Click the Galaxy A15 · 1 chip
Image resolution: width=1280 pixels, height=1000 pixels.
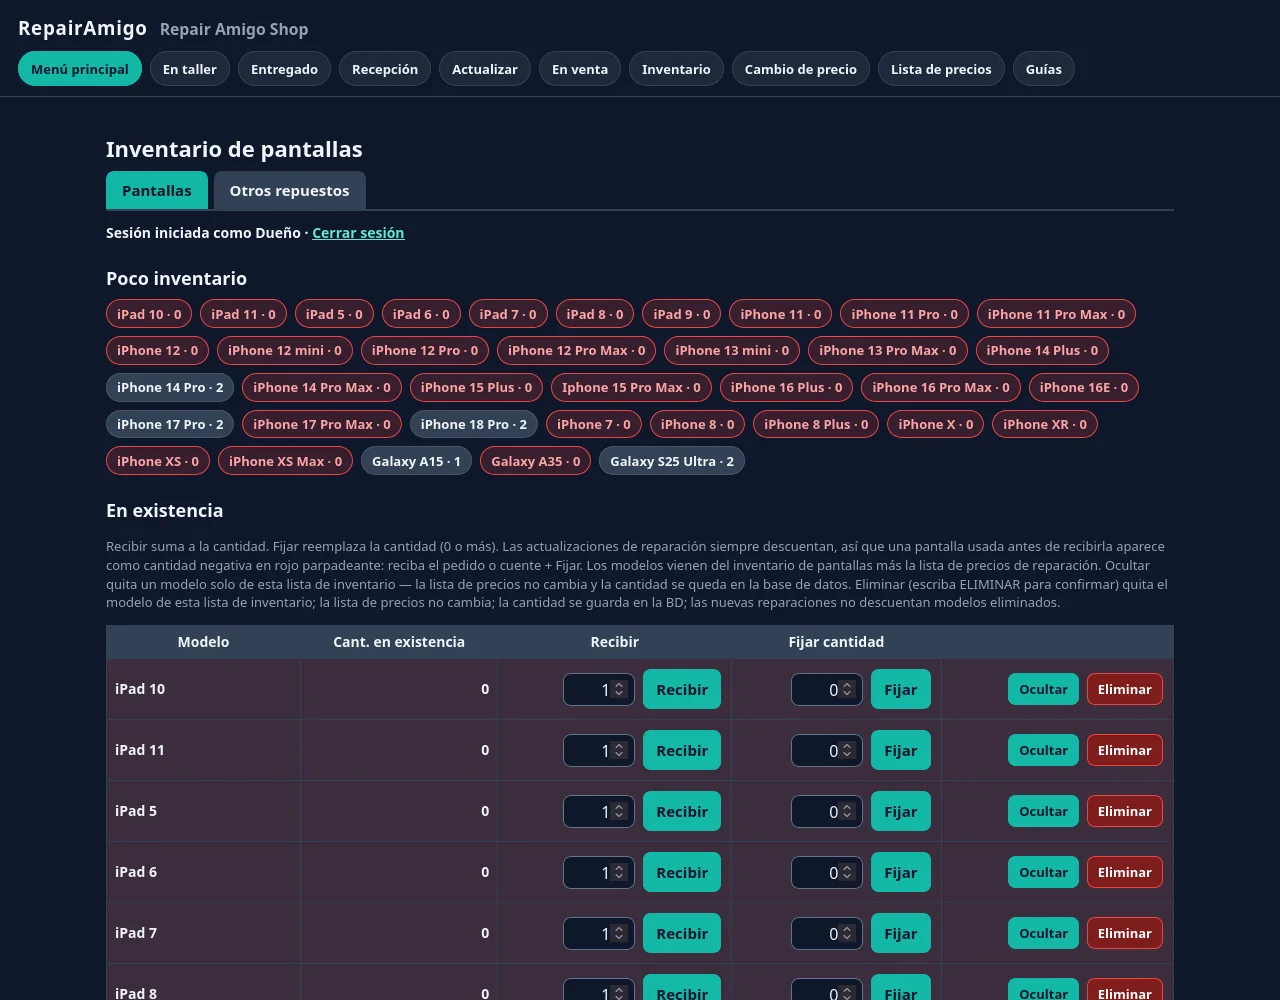pos(416,461)
